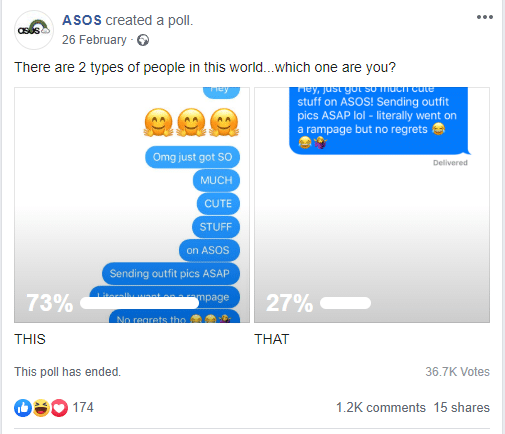Viewport: 505px width, 434px height.
Task: Select the THIS poll option image
Action: (132, 205)
